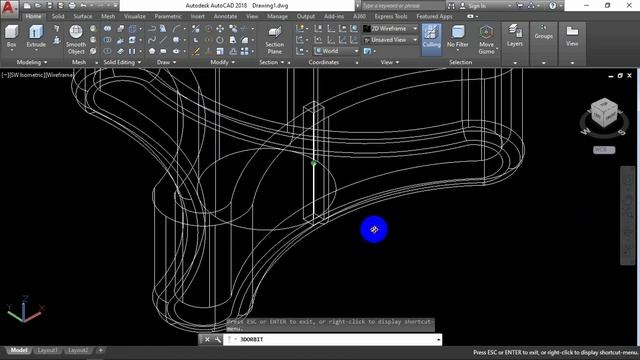
Task: Open the Express Tools ribbon tab
Action: (391, 16)
